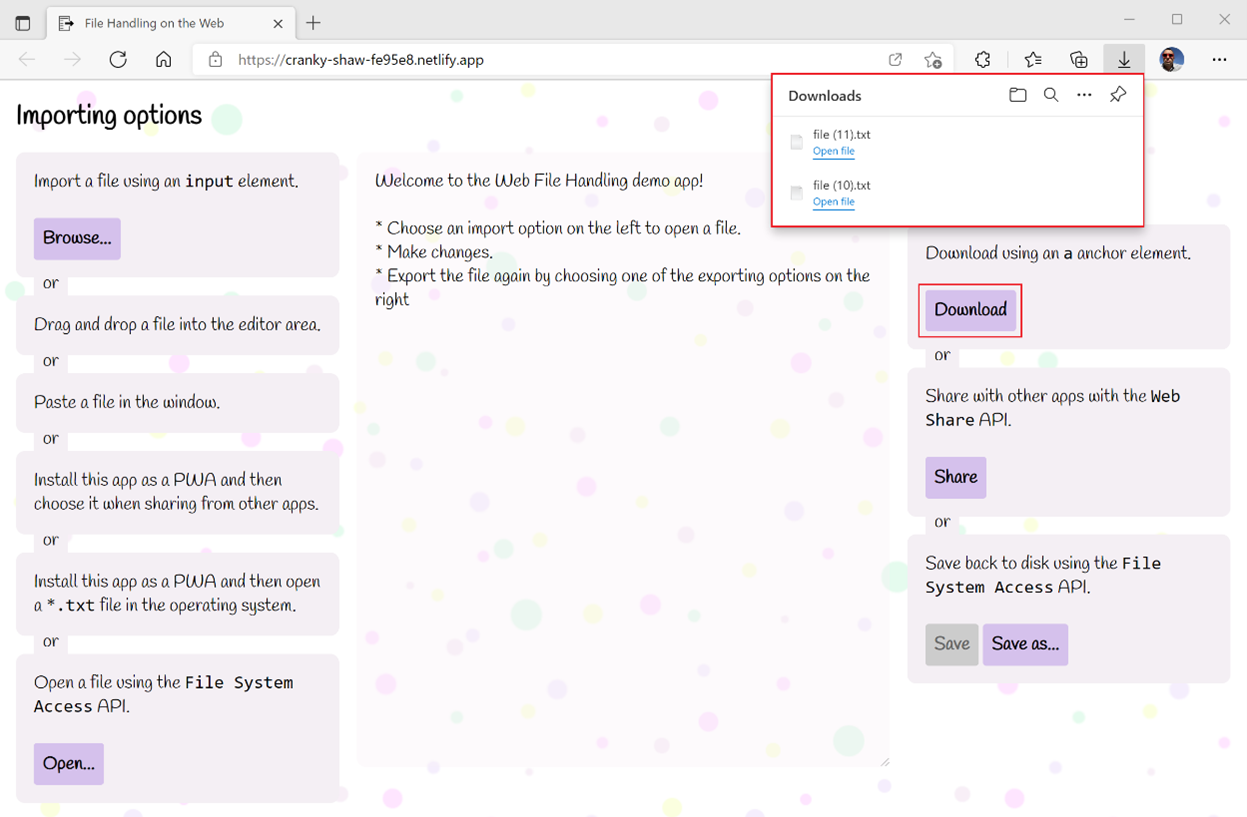
Task: Open browser Extensions puzzle icon
Action: [983, 60]
